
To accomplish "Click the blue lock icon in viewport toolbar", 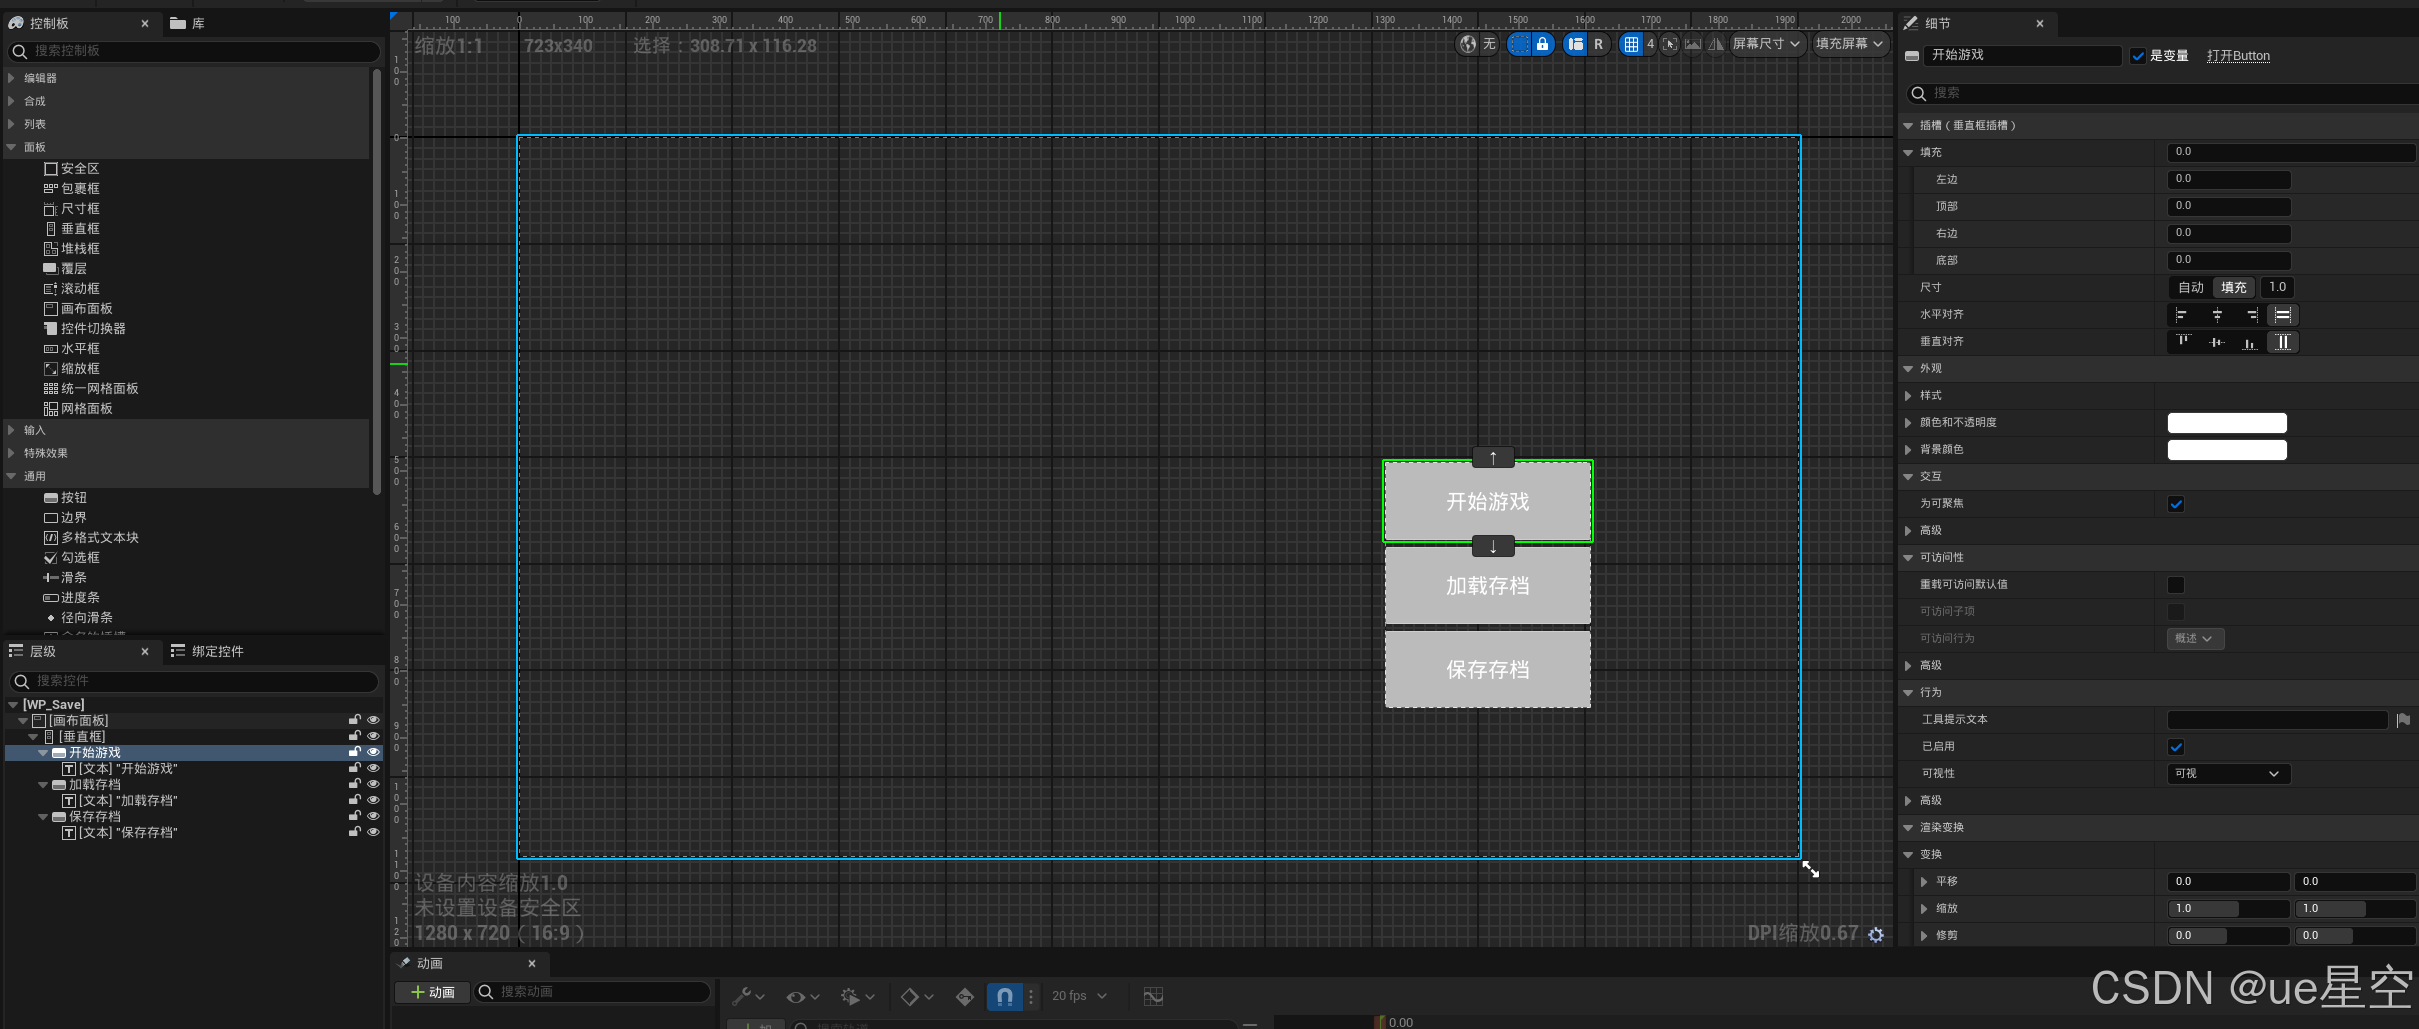I will click(1542, 44).
